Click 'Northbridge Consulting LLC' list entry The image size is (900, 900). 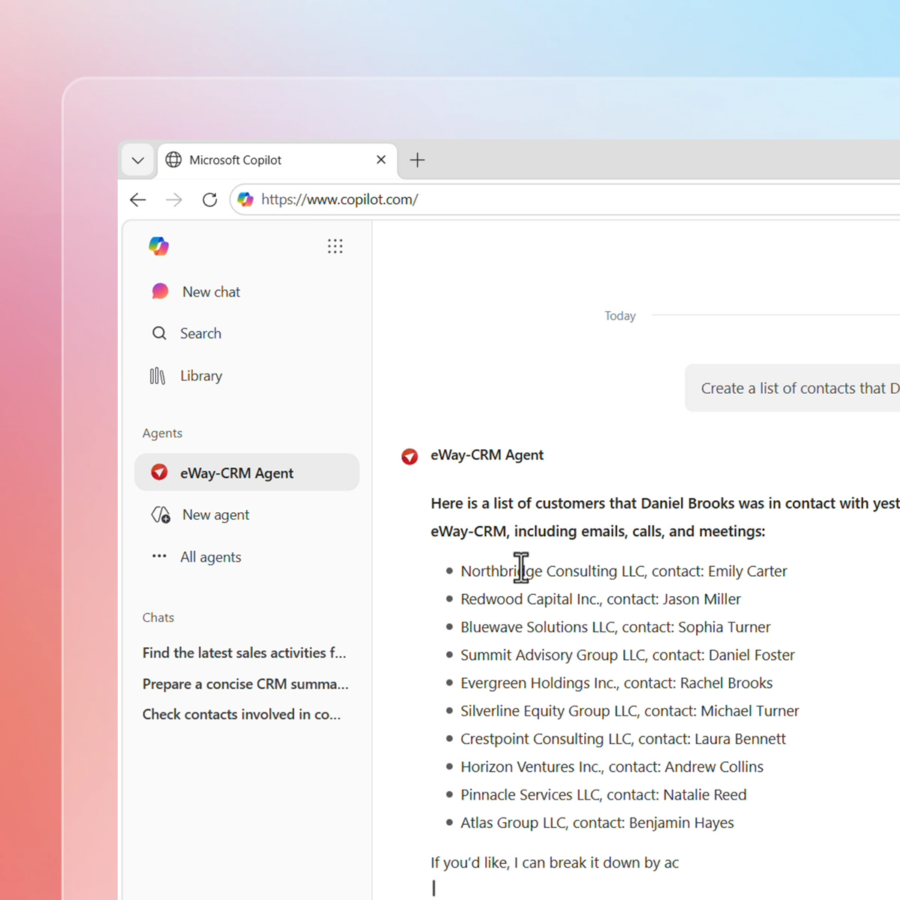624,571
